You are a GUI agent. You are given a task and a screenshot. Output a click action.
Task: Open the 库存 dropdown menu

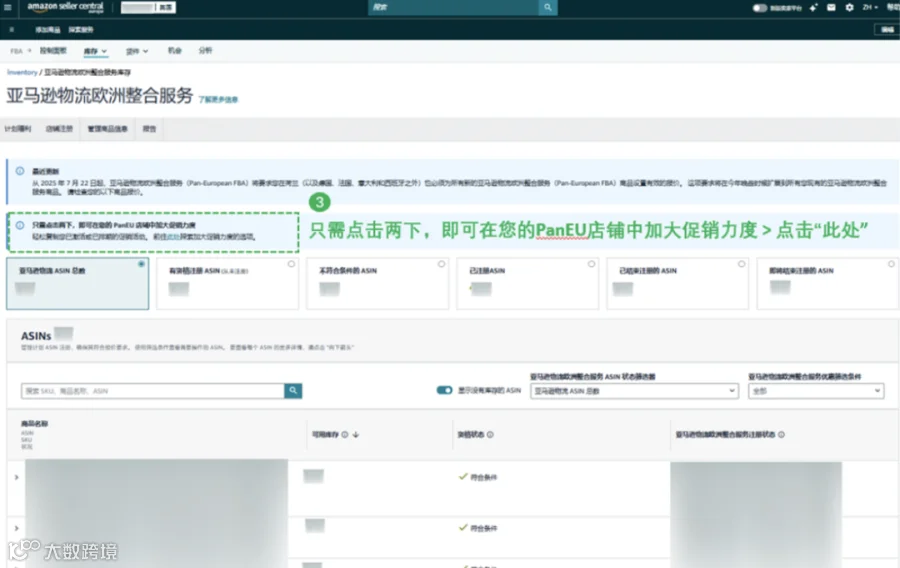coord(95,51)
